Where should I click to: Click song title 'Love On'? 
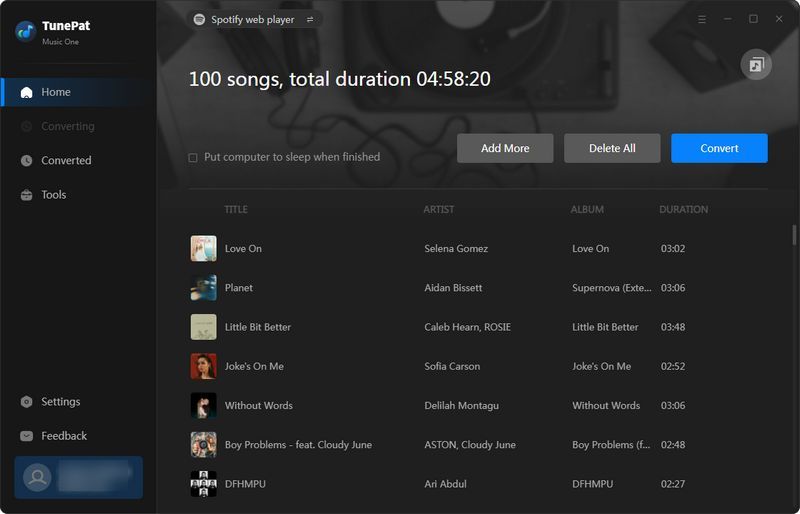coord(243,249)
